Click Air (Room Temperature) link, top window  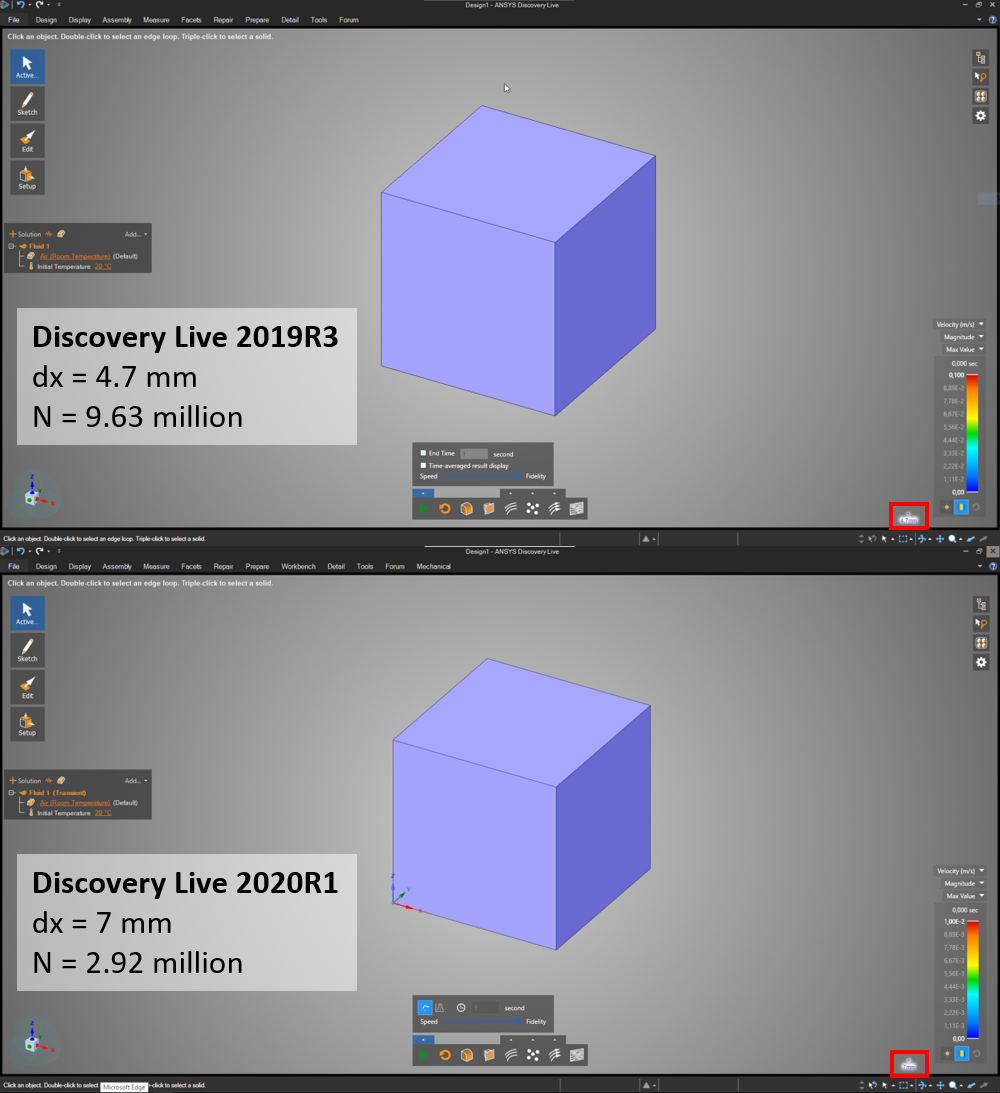[x=75, y=257]
